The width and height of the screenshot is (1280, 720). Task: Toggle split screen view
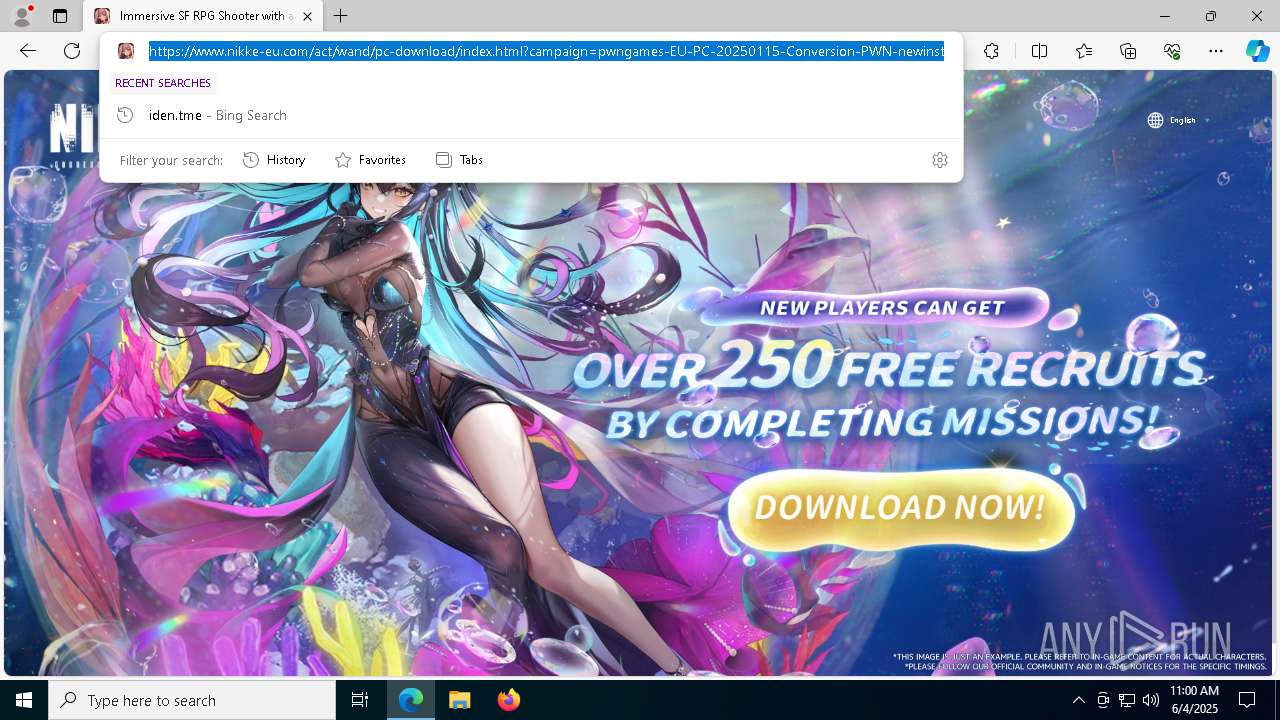pyautogui.click(x=1039, y=51)
